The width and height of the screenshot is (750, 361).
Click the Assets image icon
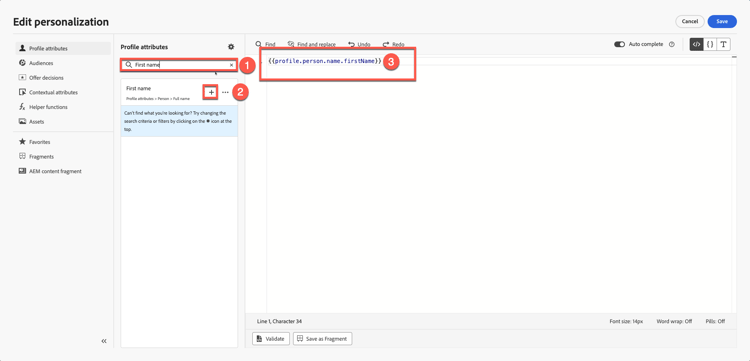[22, 121]
